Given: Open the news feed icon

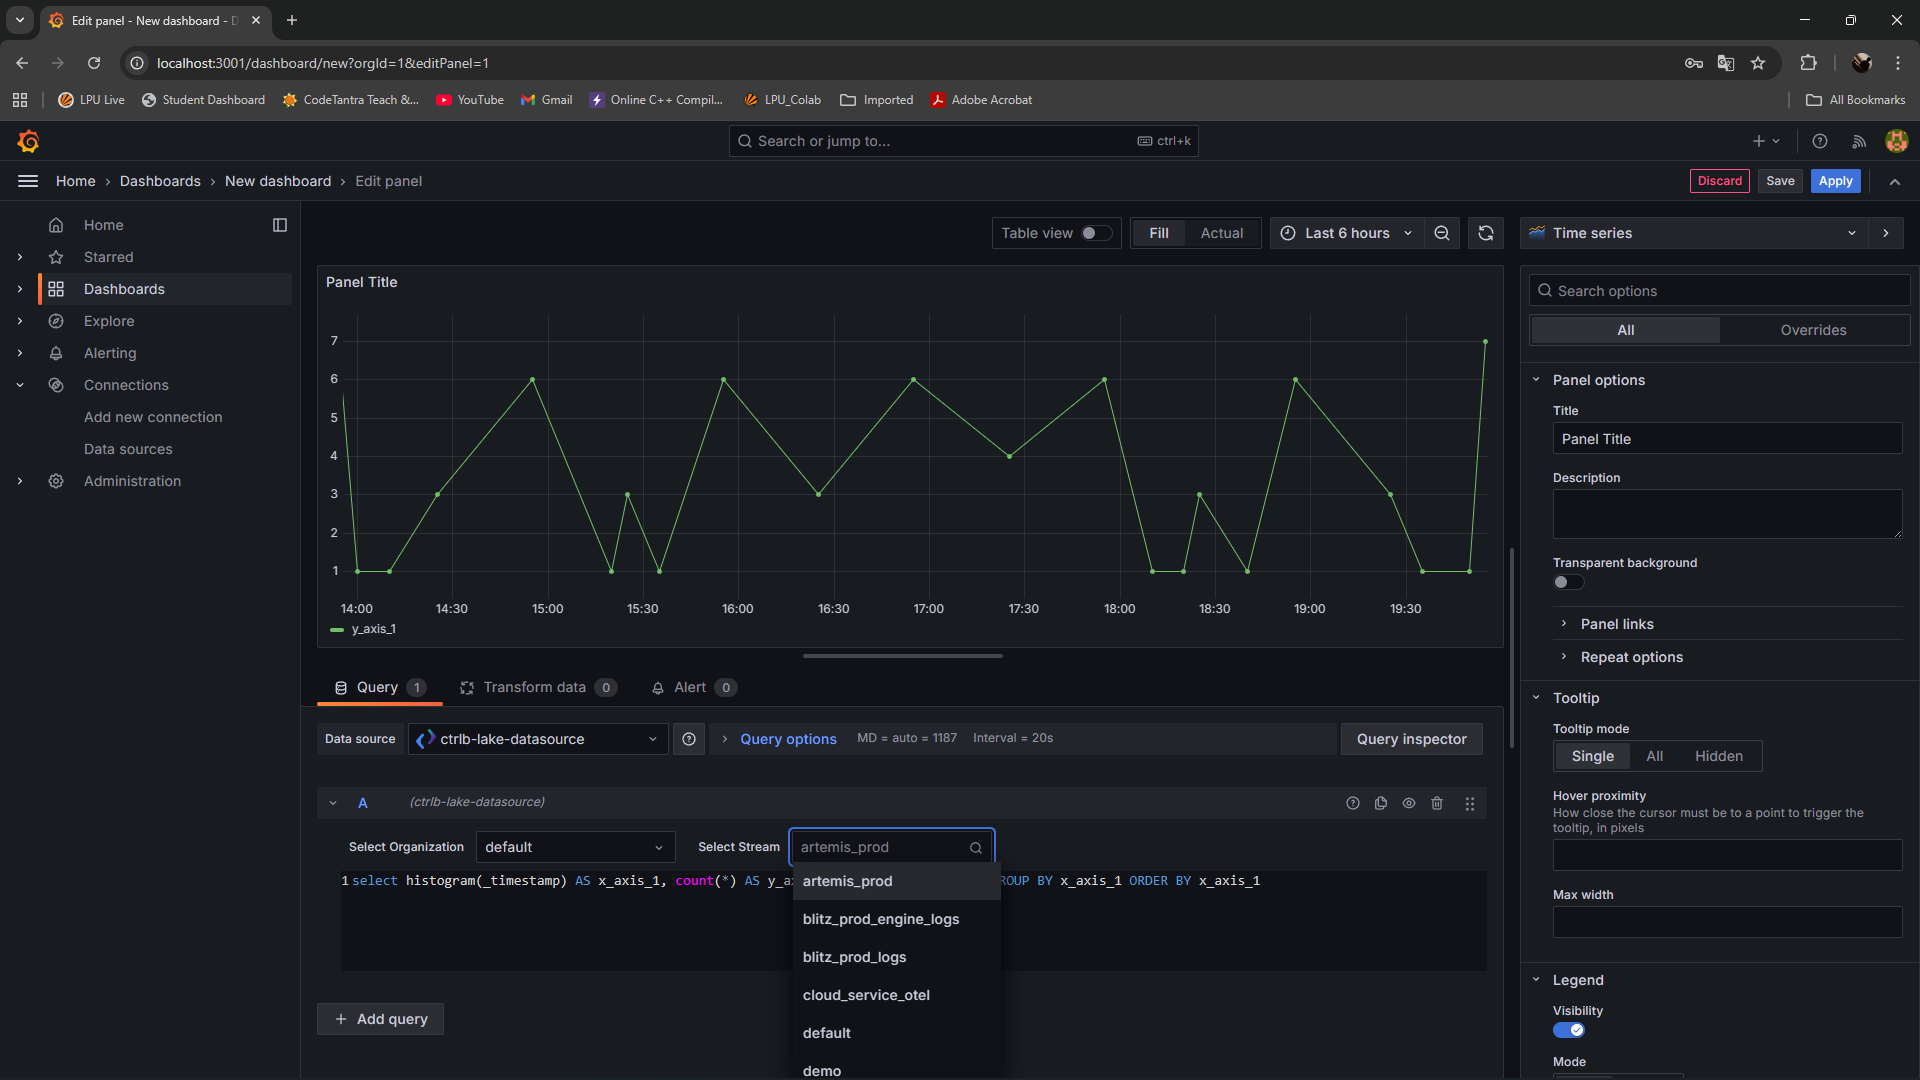Looking at the screenshot, I should point(1859,141).
